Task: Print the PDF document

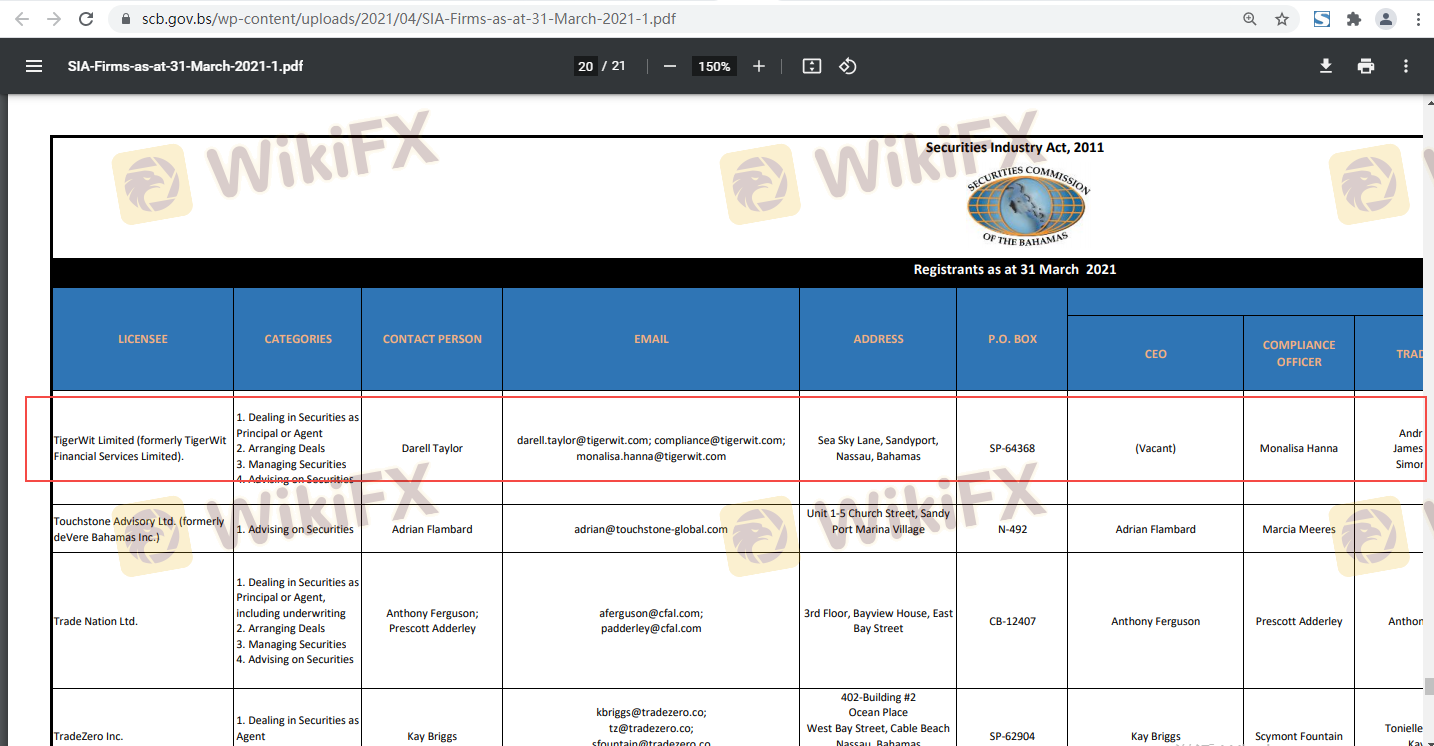Action: point(1366,66)
